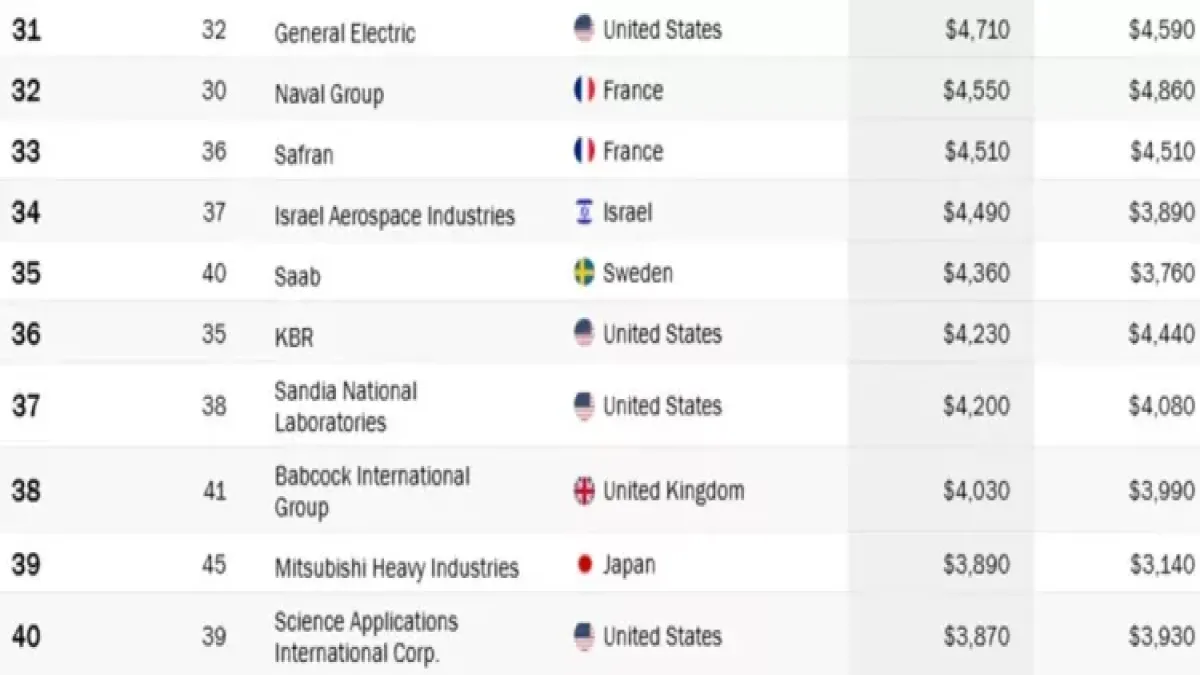Click France flag in Safran row

point(584,151)
